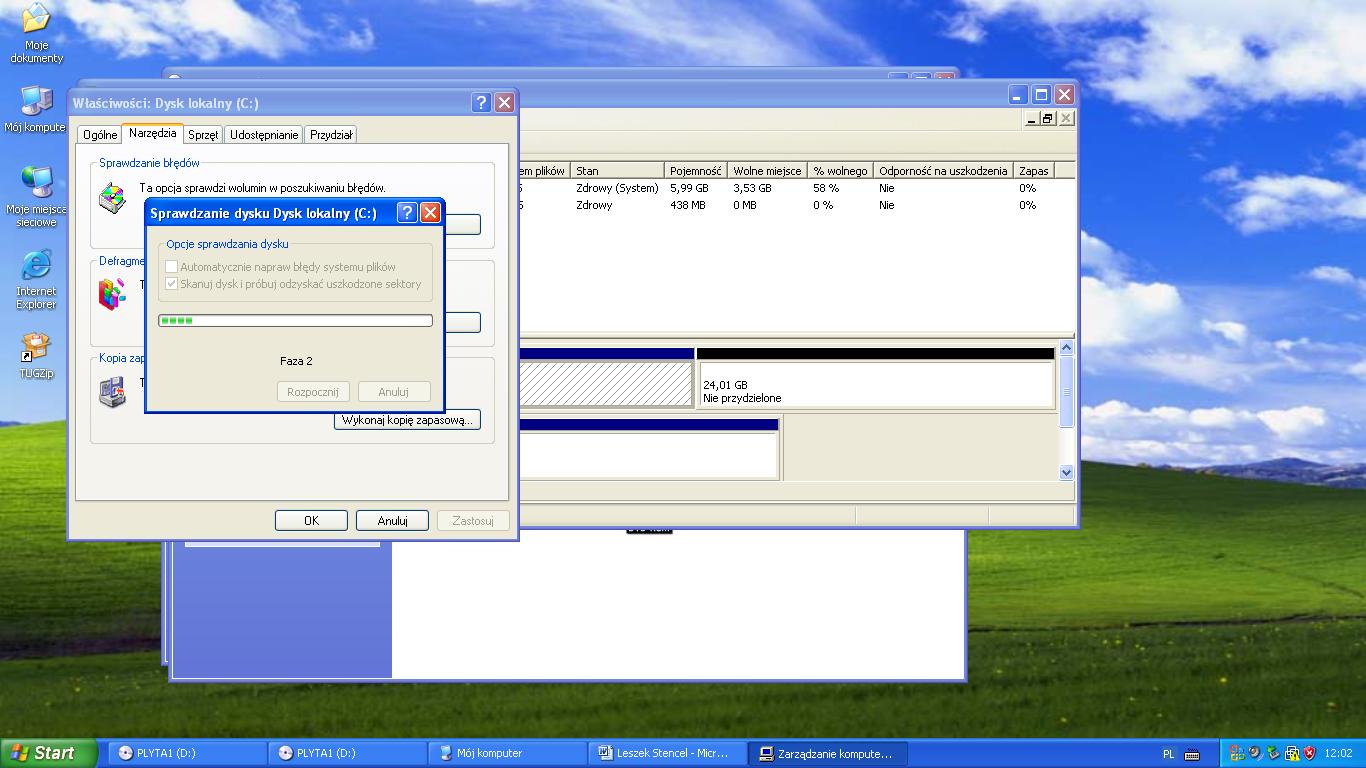This screenshot has width=1366, height=768.
Task: Open the Start menu
Action: 49,753
